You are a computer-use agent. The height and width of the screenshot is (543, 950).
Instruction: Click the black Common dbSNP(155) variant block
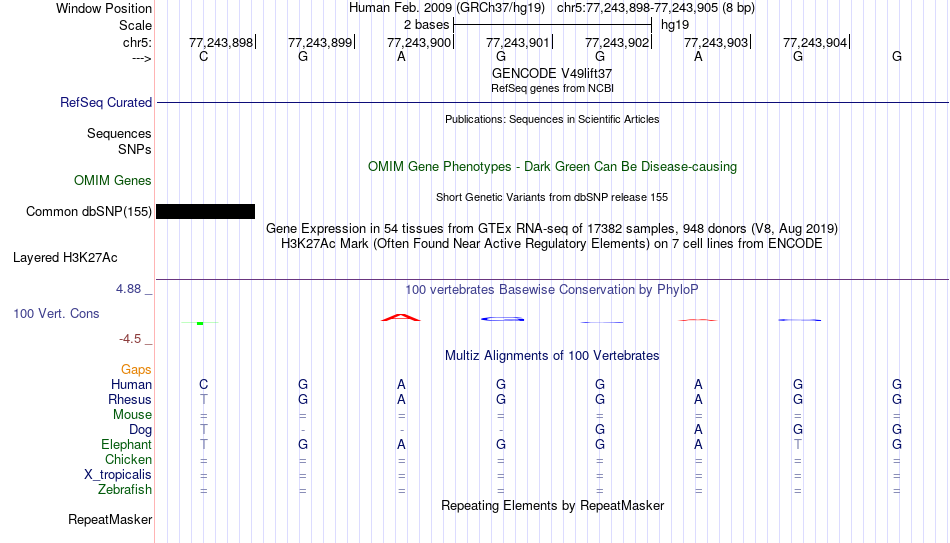point(205,212)
